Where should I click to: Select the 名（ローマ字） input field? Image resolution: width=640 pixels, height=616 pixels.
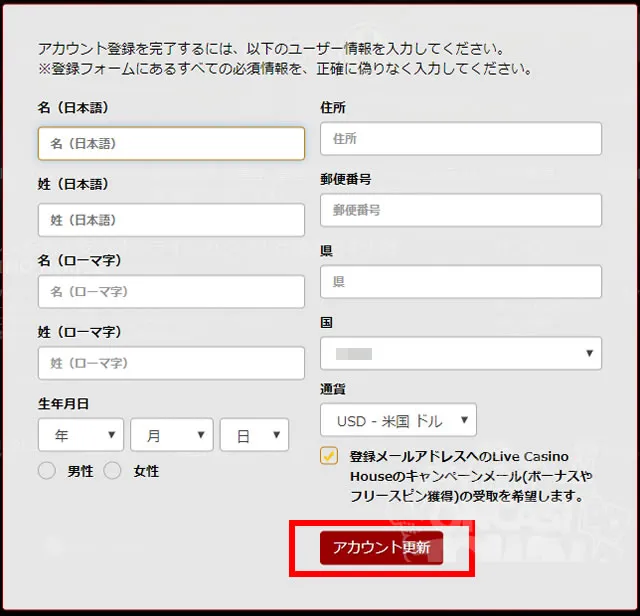point(171,291)
